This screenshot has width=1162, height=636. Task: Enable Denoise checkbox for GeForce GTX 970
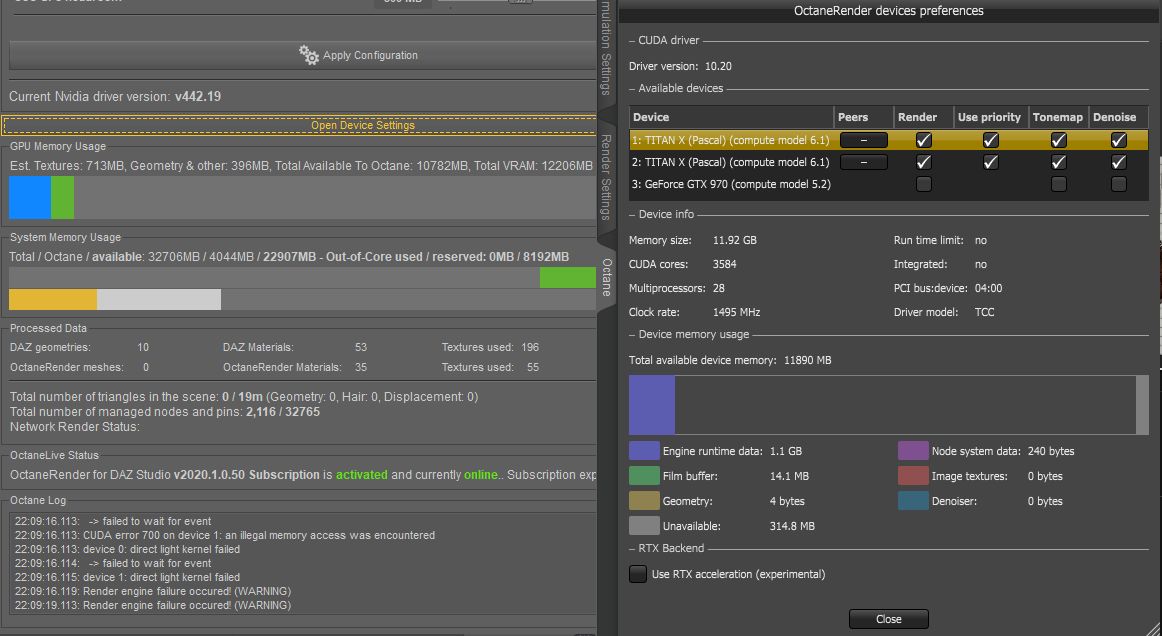coord(1118,184)
